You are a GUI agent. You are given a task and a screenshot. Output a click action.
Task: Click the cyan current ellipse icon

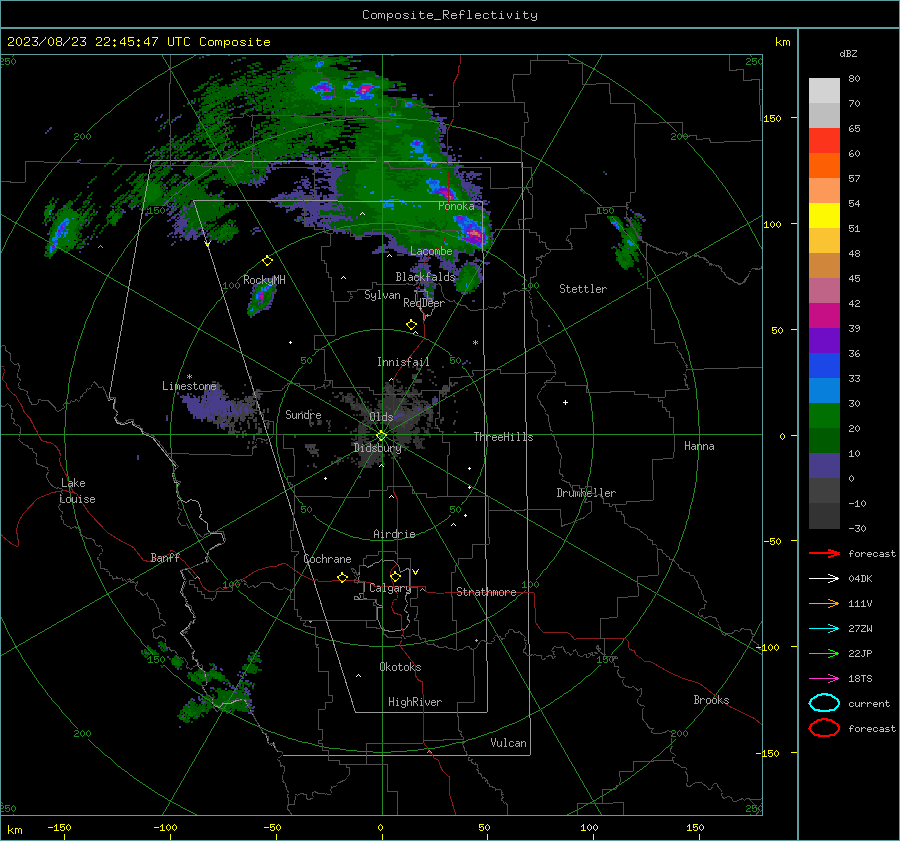point(824,703)
